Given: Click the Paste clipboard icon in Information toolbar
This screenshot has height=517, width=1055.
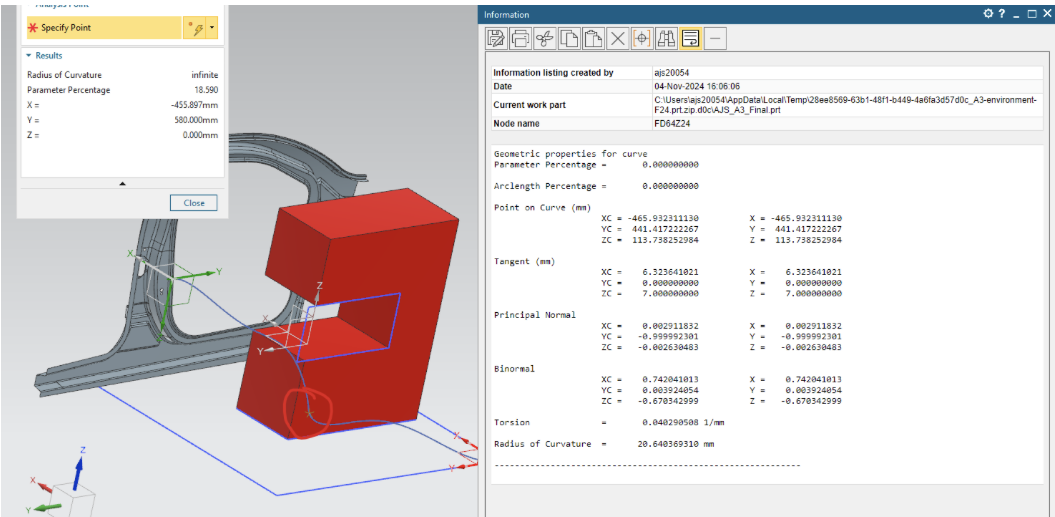Looking at the screenshot, I should coord(593,39).
